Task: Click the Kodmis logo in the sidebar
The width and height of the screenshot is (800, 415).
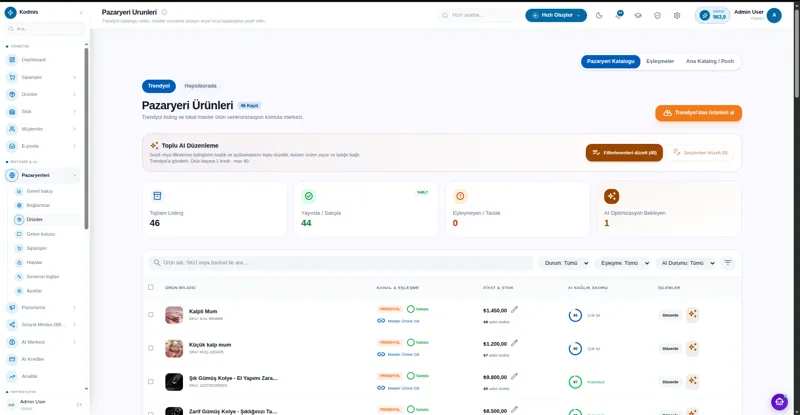Action: (x=11, y=12)
